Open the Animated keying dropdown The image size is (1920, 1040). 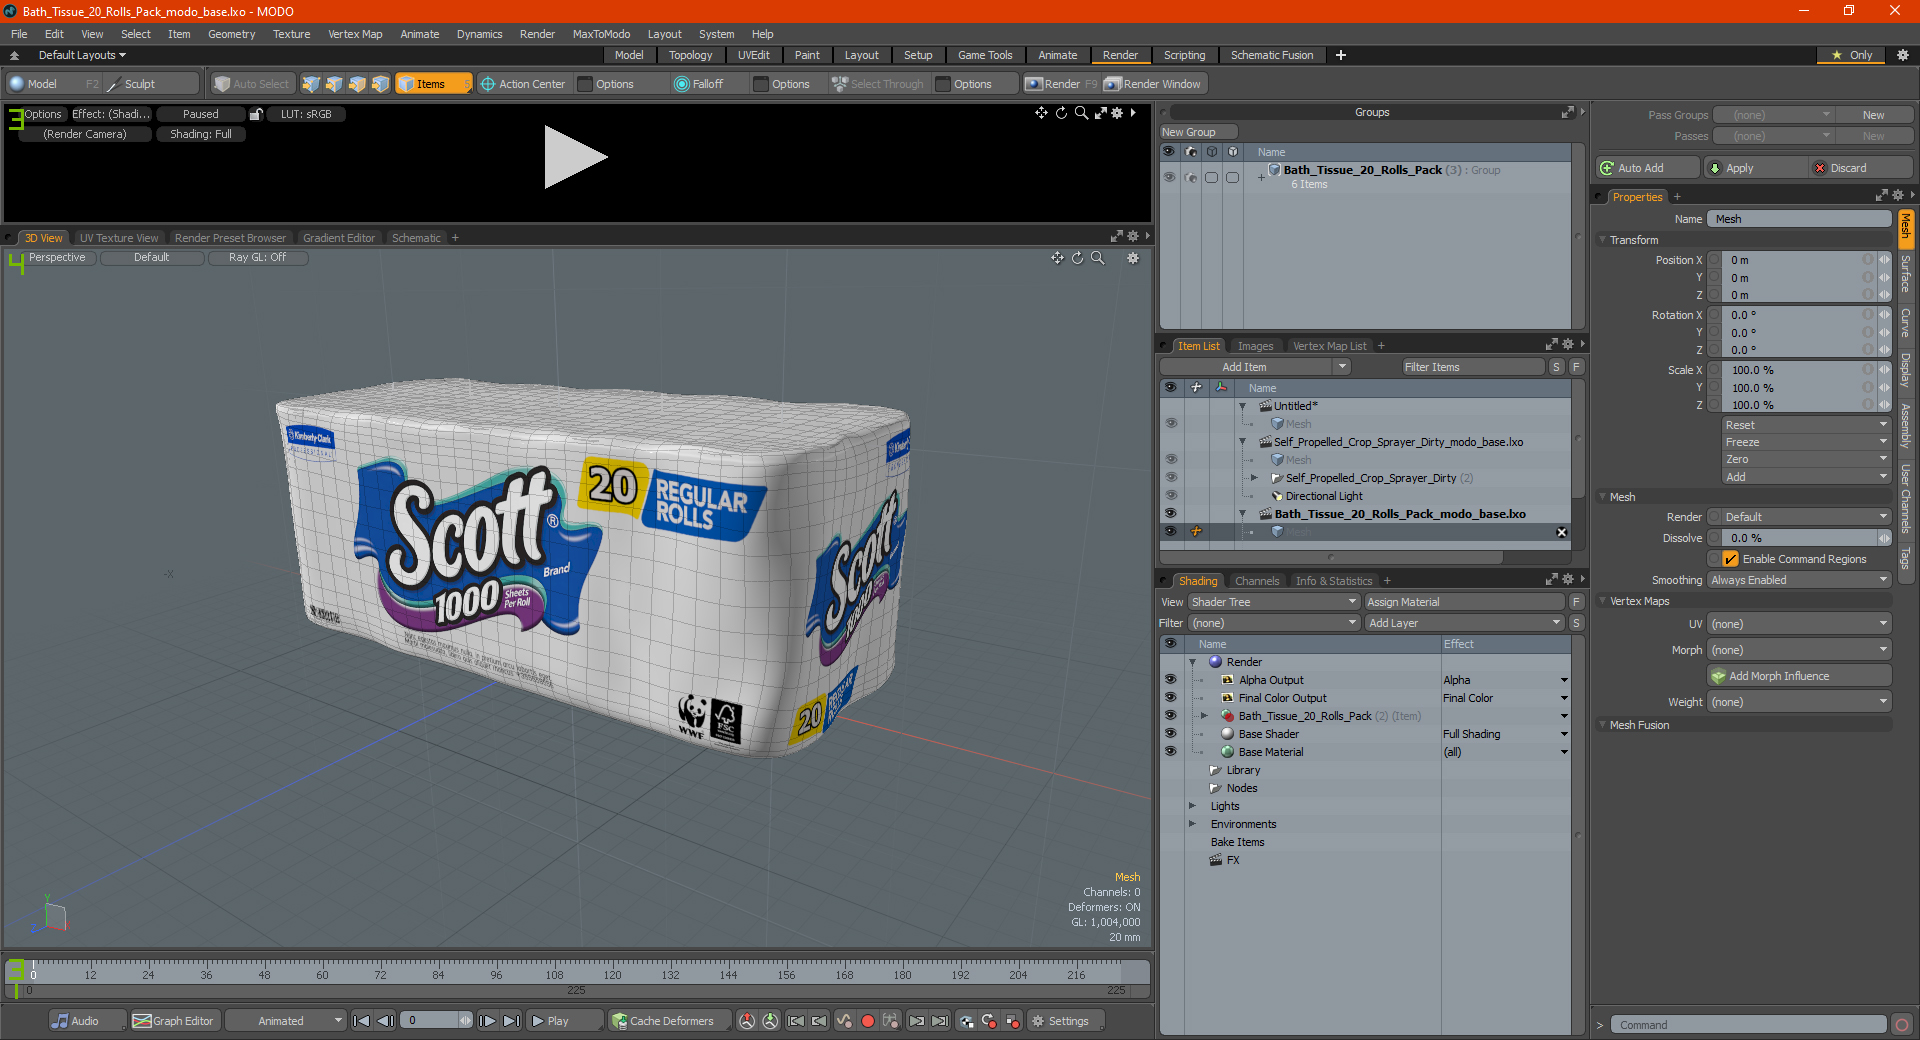(286, 1021)
